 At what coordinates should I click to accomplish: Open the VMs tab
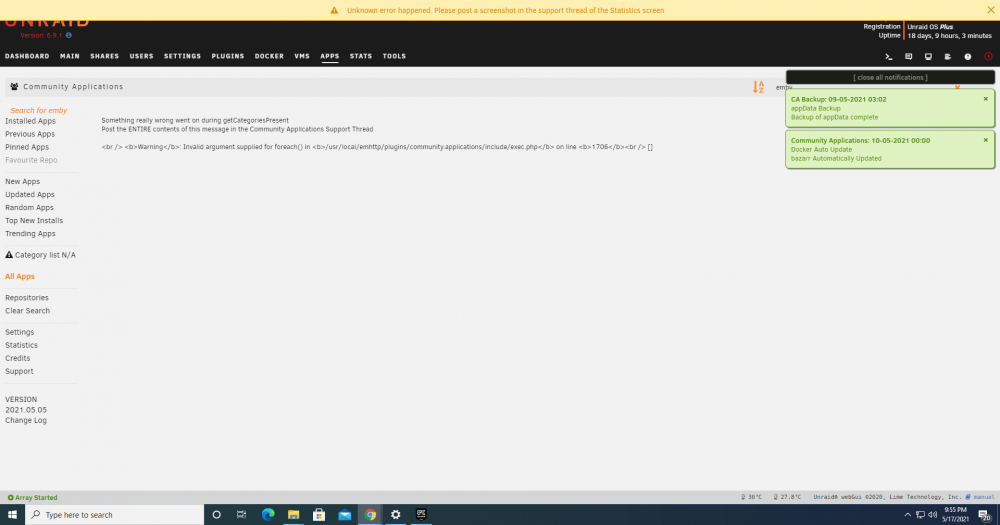[x=302, y=56]
